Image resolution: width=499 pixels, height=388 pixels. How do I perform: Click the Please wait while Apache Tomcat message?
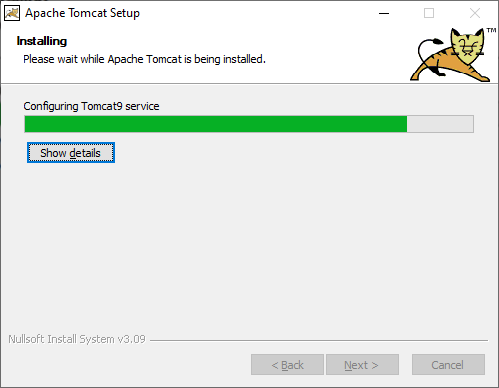click(144, 59)
